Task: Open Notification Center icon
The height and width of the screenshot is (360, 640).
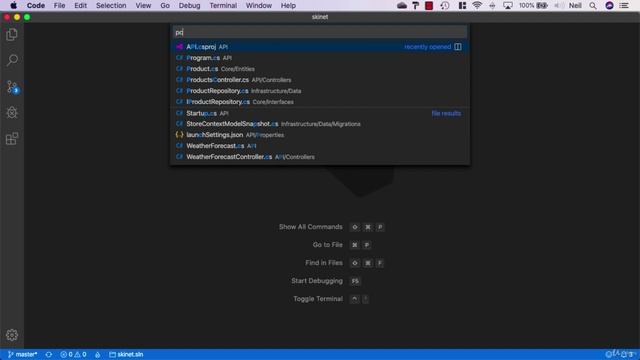Action: coord(624,6)
